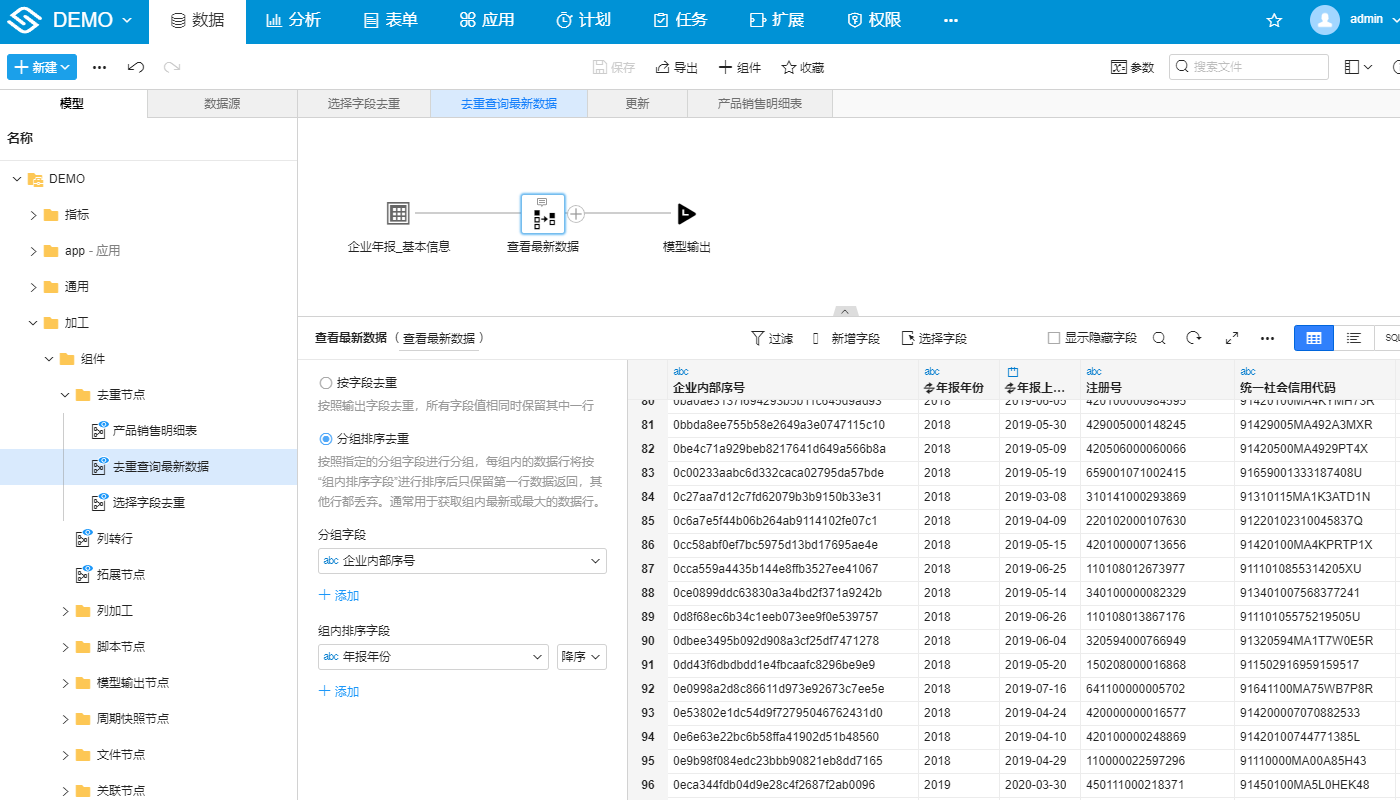1400x800 pixels.
Task: Click the search icon in data toolbar
Action: pyautogui.click(x=1159, y=338)
